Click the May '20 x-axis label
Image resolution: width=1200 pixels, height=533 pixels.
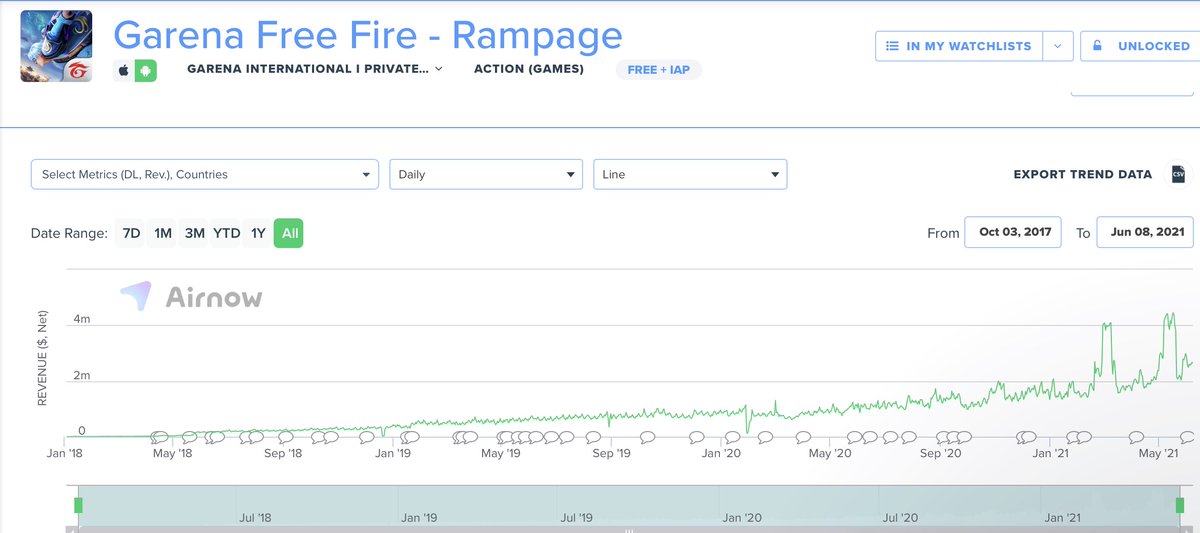(x=829, y=454)
